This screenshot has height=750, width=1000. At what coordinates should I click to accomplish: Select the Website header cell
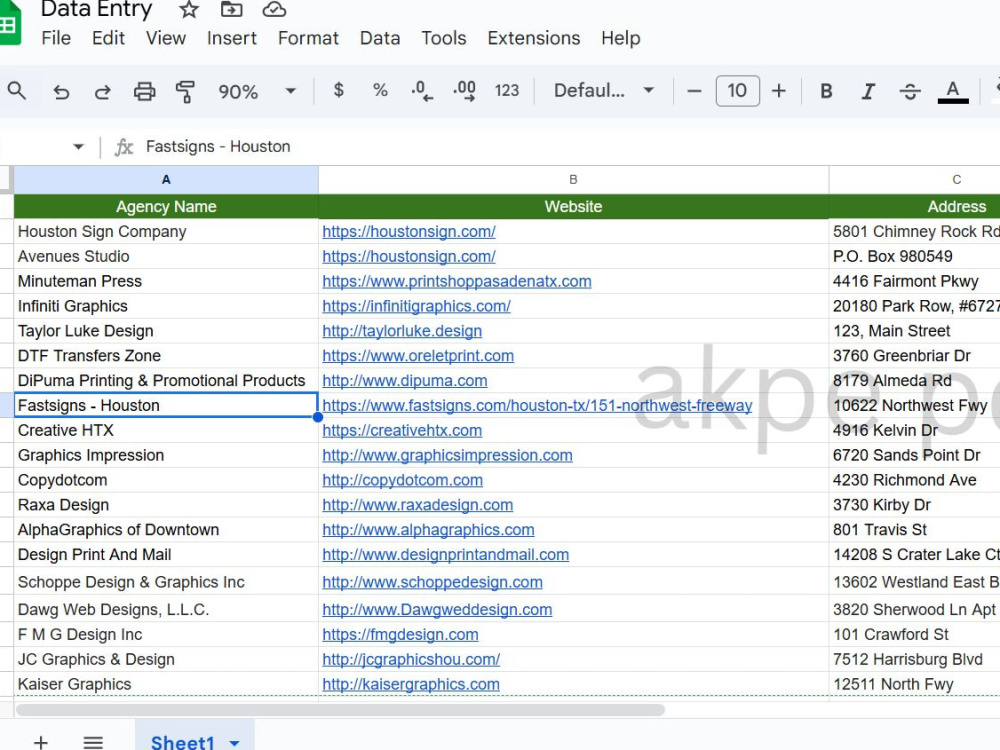(x=573, y=207)
